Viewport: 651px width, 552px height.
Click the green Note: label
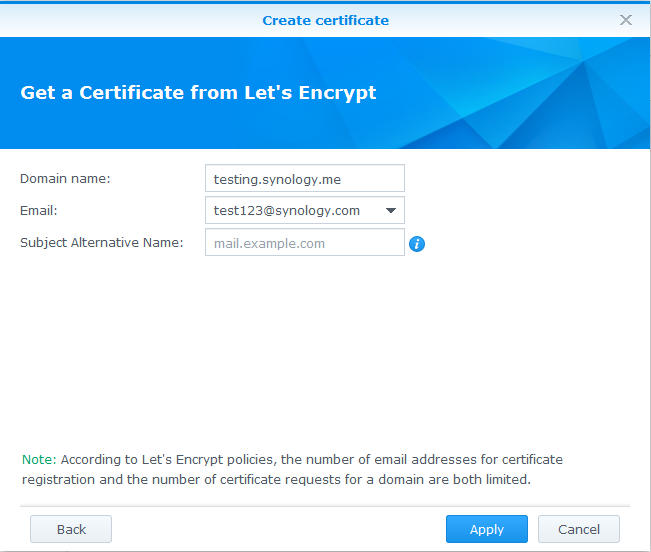(39, 460)
